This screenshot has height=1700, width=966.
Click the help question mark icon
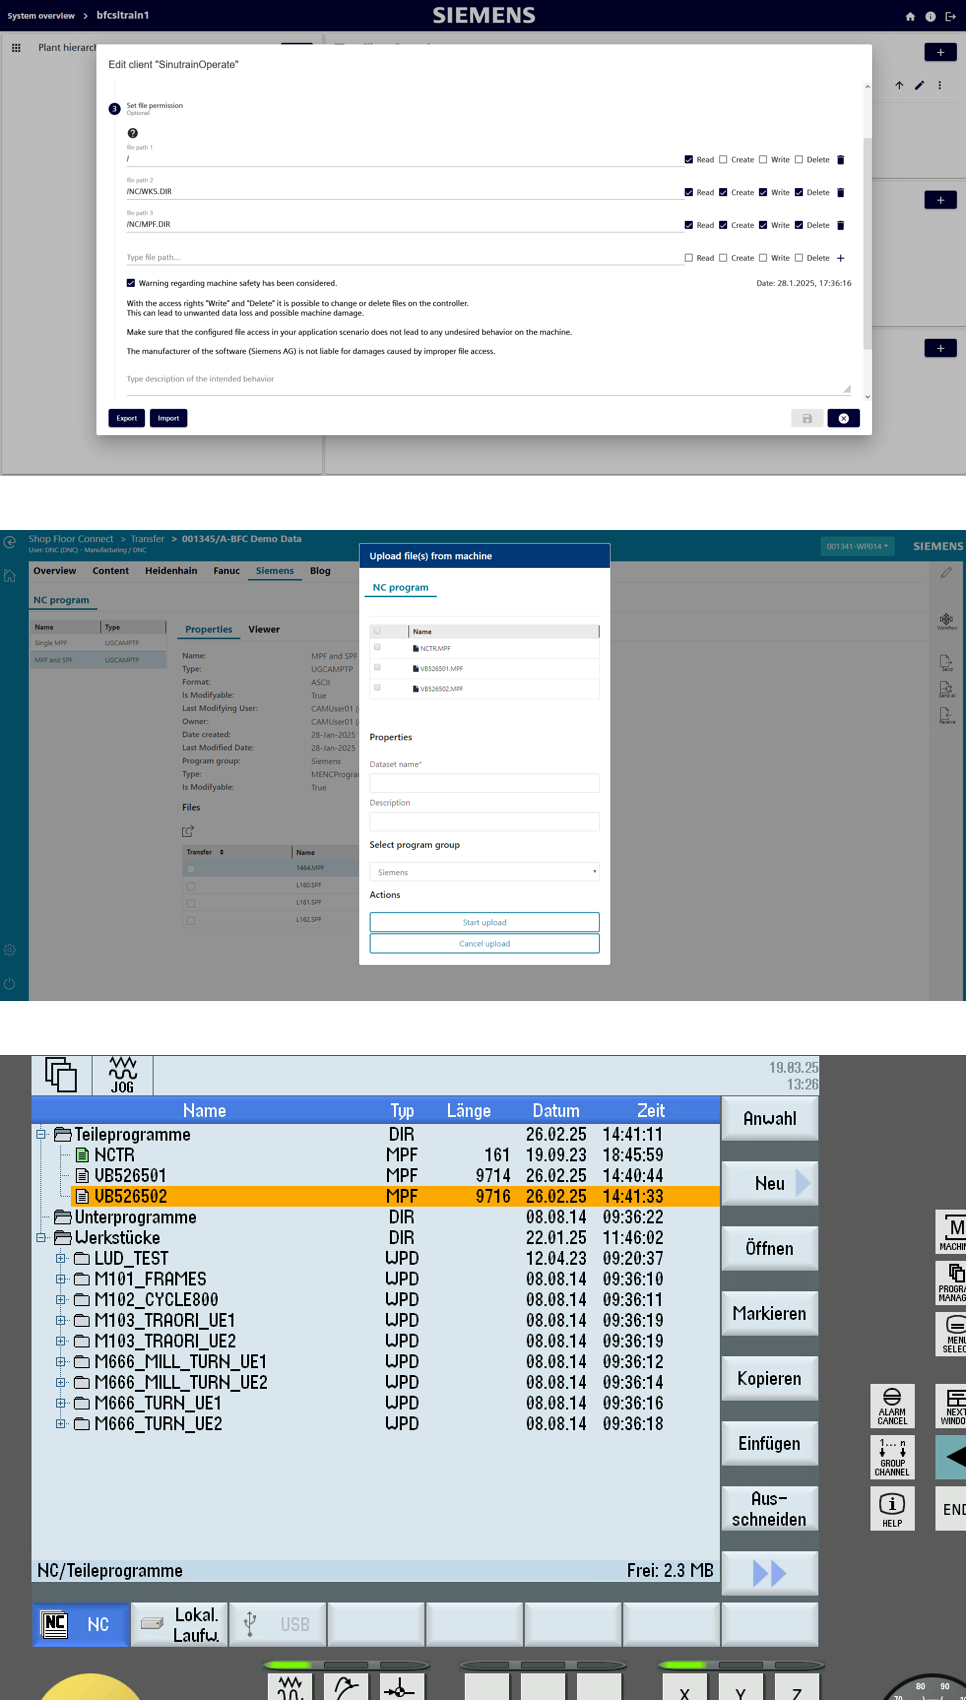coord(133,133)
